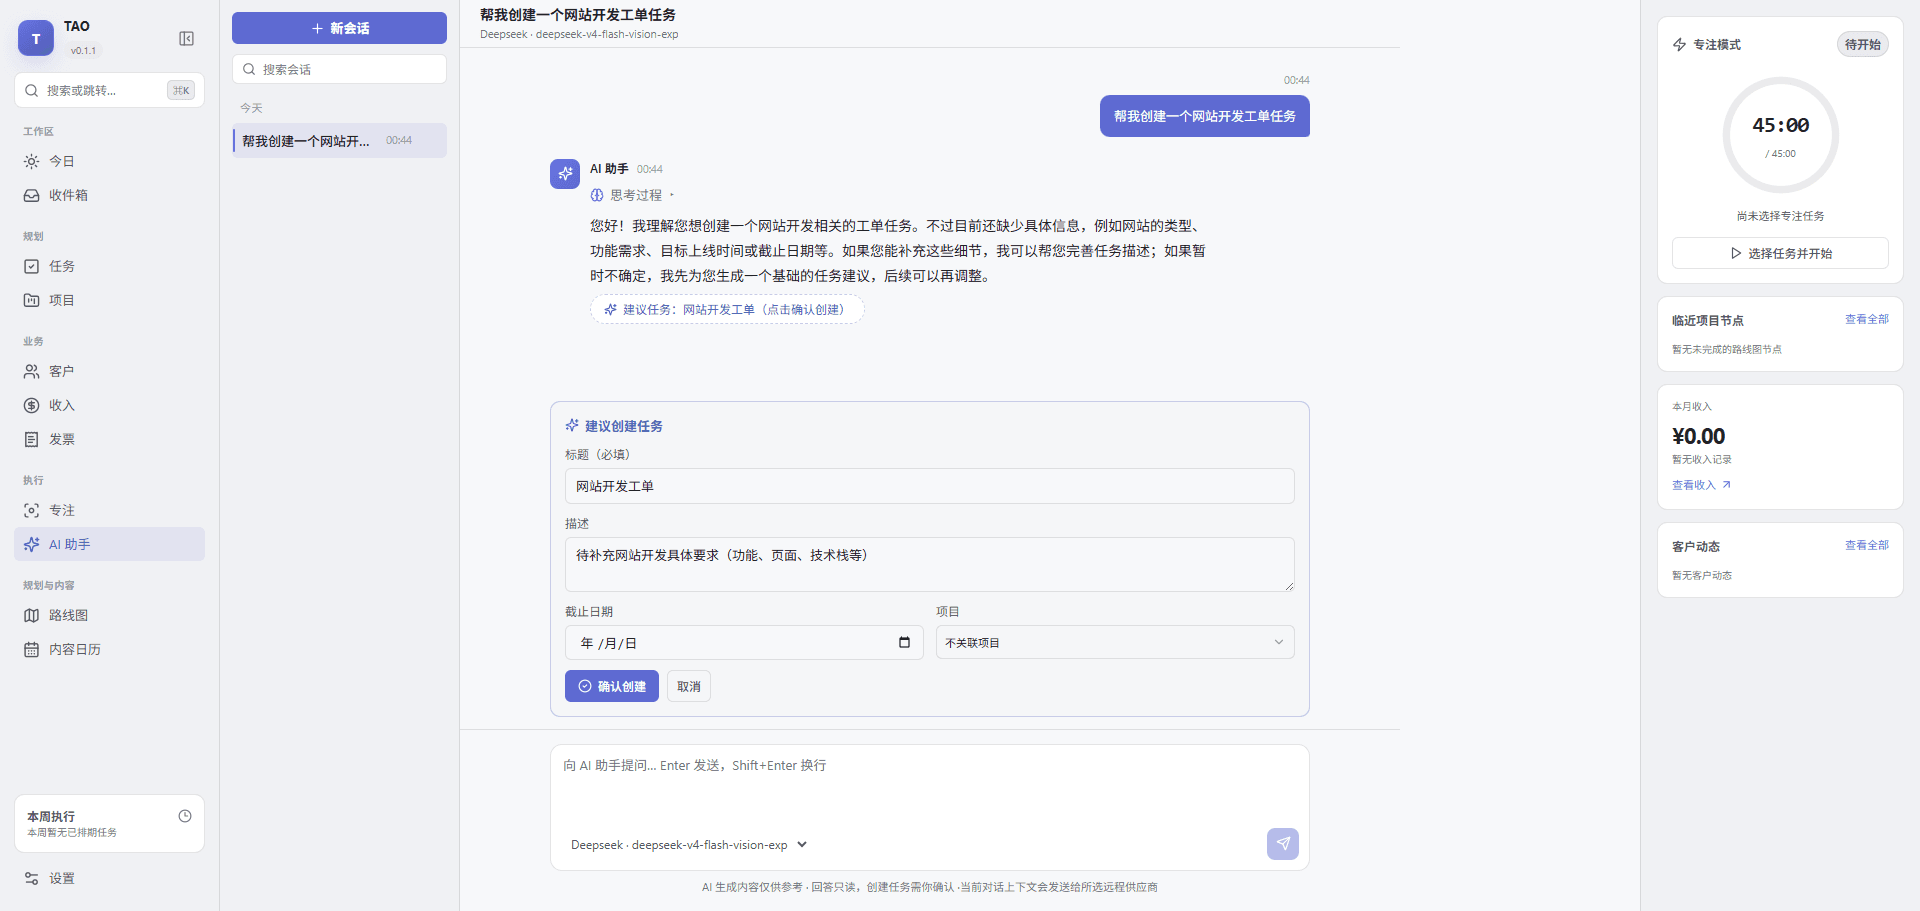Select the website ticket conversation in list

[x=339, y=141]
